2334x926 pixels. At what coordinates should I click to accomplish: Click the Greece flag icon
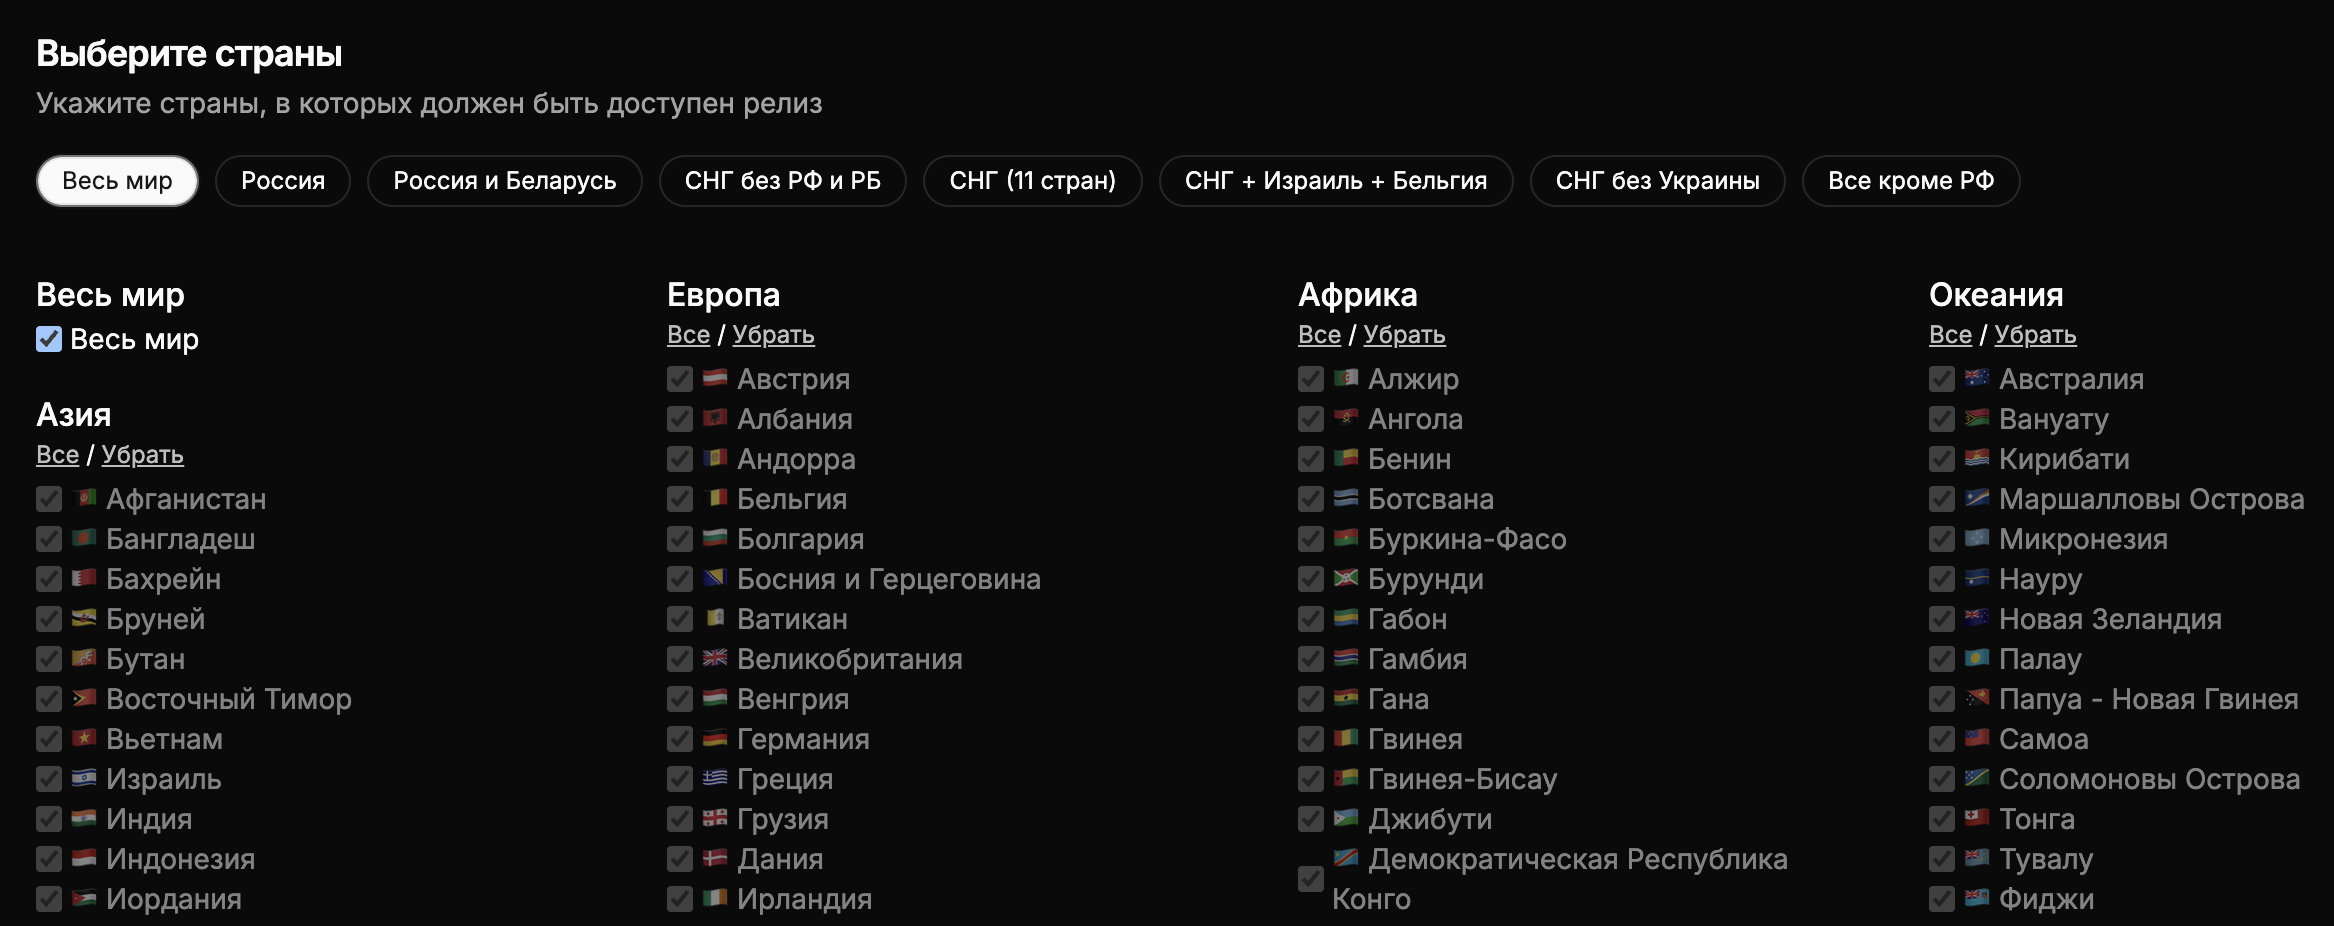click(x=714, y=778)
